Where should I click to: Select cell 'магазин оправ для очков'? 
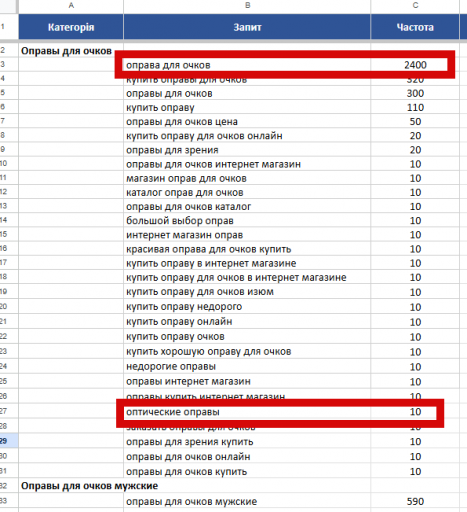pyautogui.click(x=247, y=178)
